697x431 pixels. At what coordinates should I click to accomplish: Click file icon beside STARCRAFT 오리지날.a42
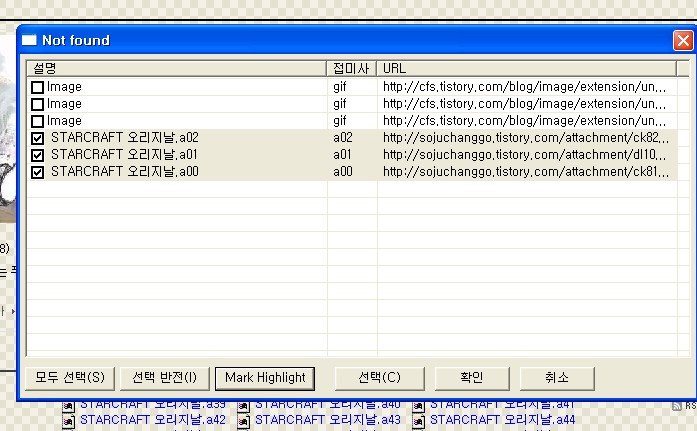68,421
